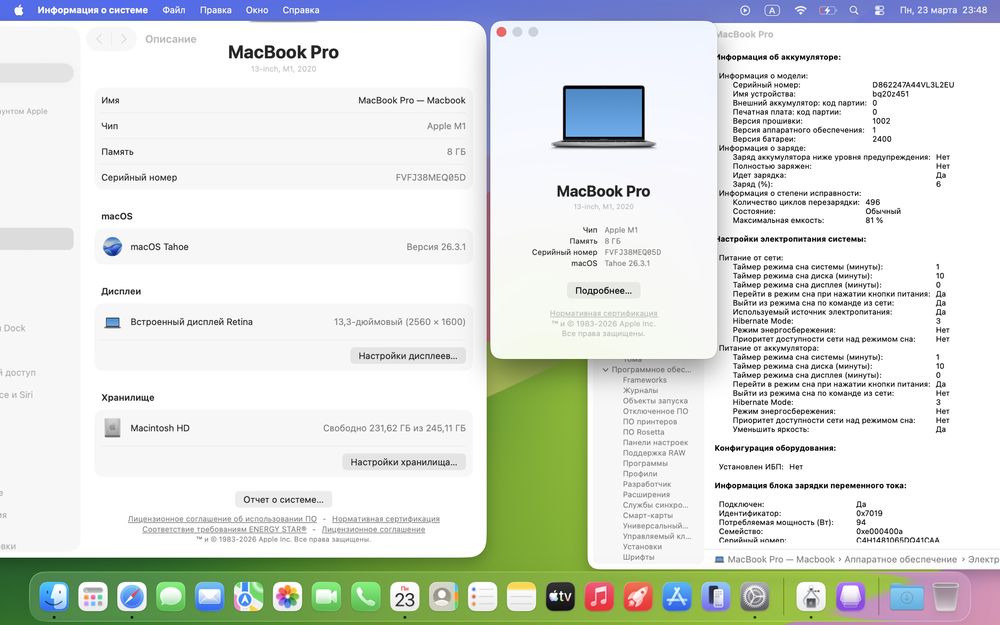Open System Settings gear in the Dock
Screen dimensions: 1000x625
(x=754, y=597)
